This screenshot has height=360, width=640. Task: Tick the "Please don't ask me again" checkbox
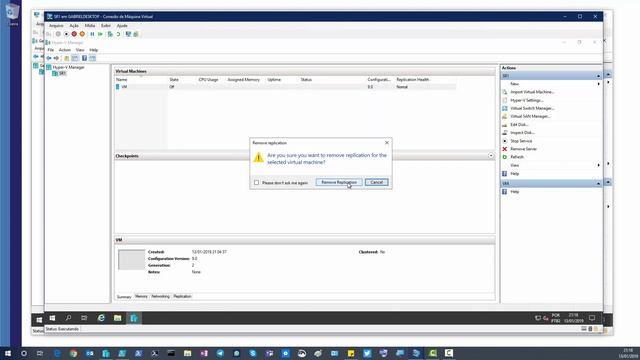(256, 182)
